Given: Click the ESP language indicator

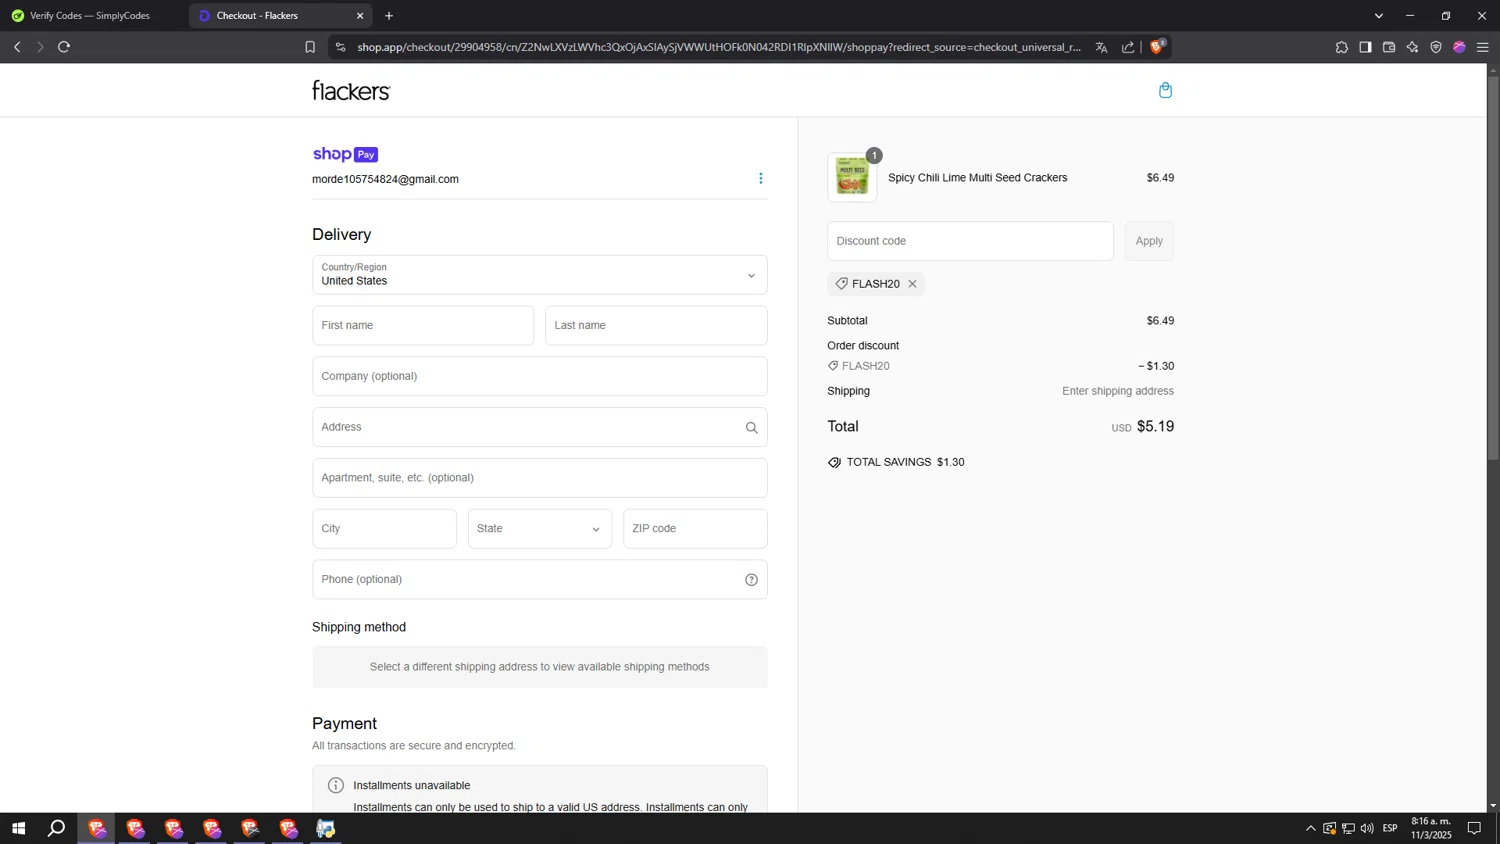Looking at the screenshot, I should [1390, 828].
